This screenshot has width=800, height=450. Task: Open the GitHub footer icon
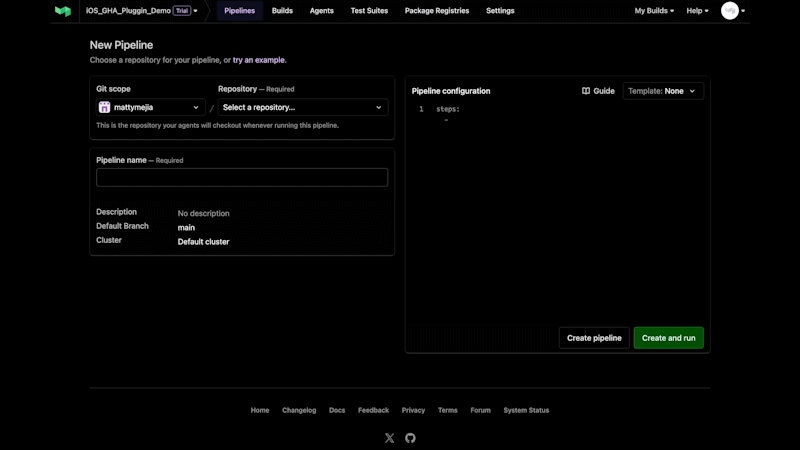410,438
